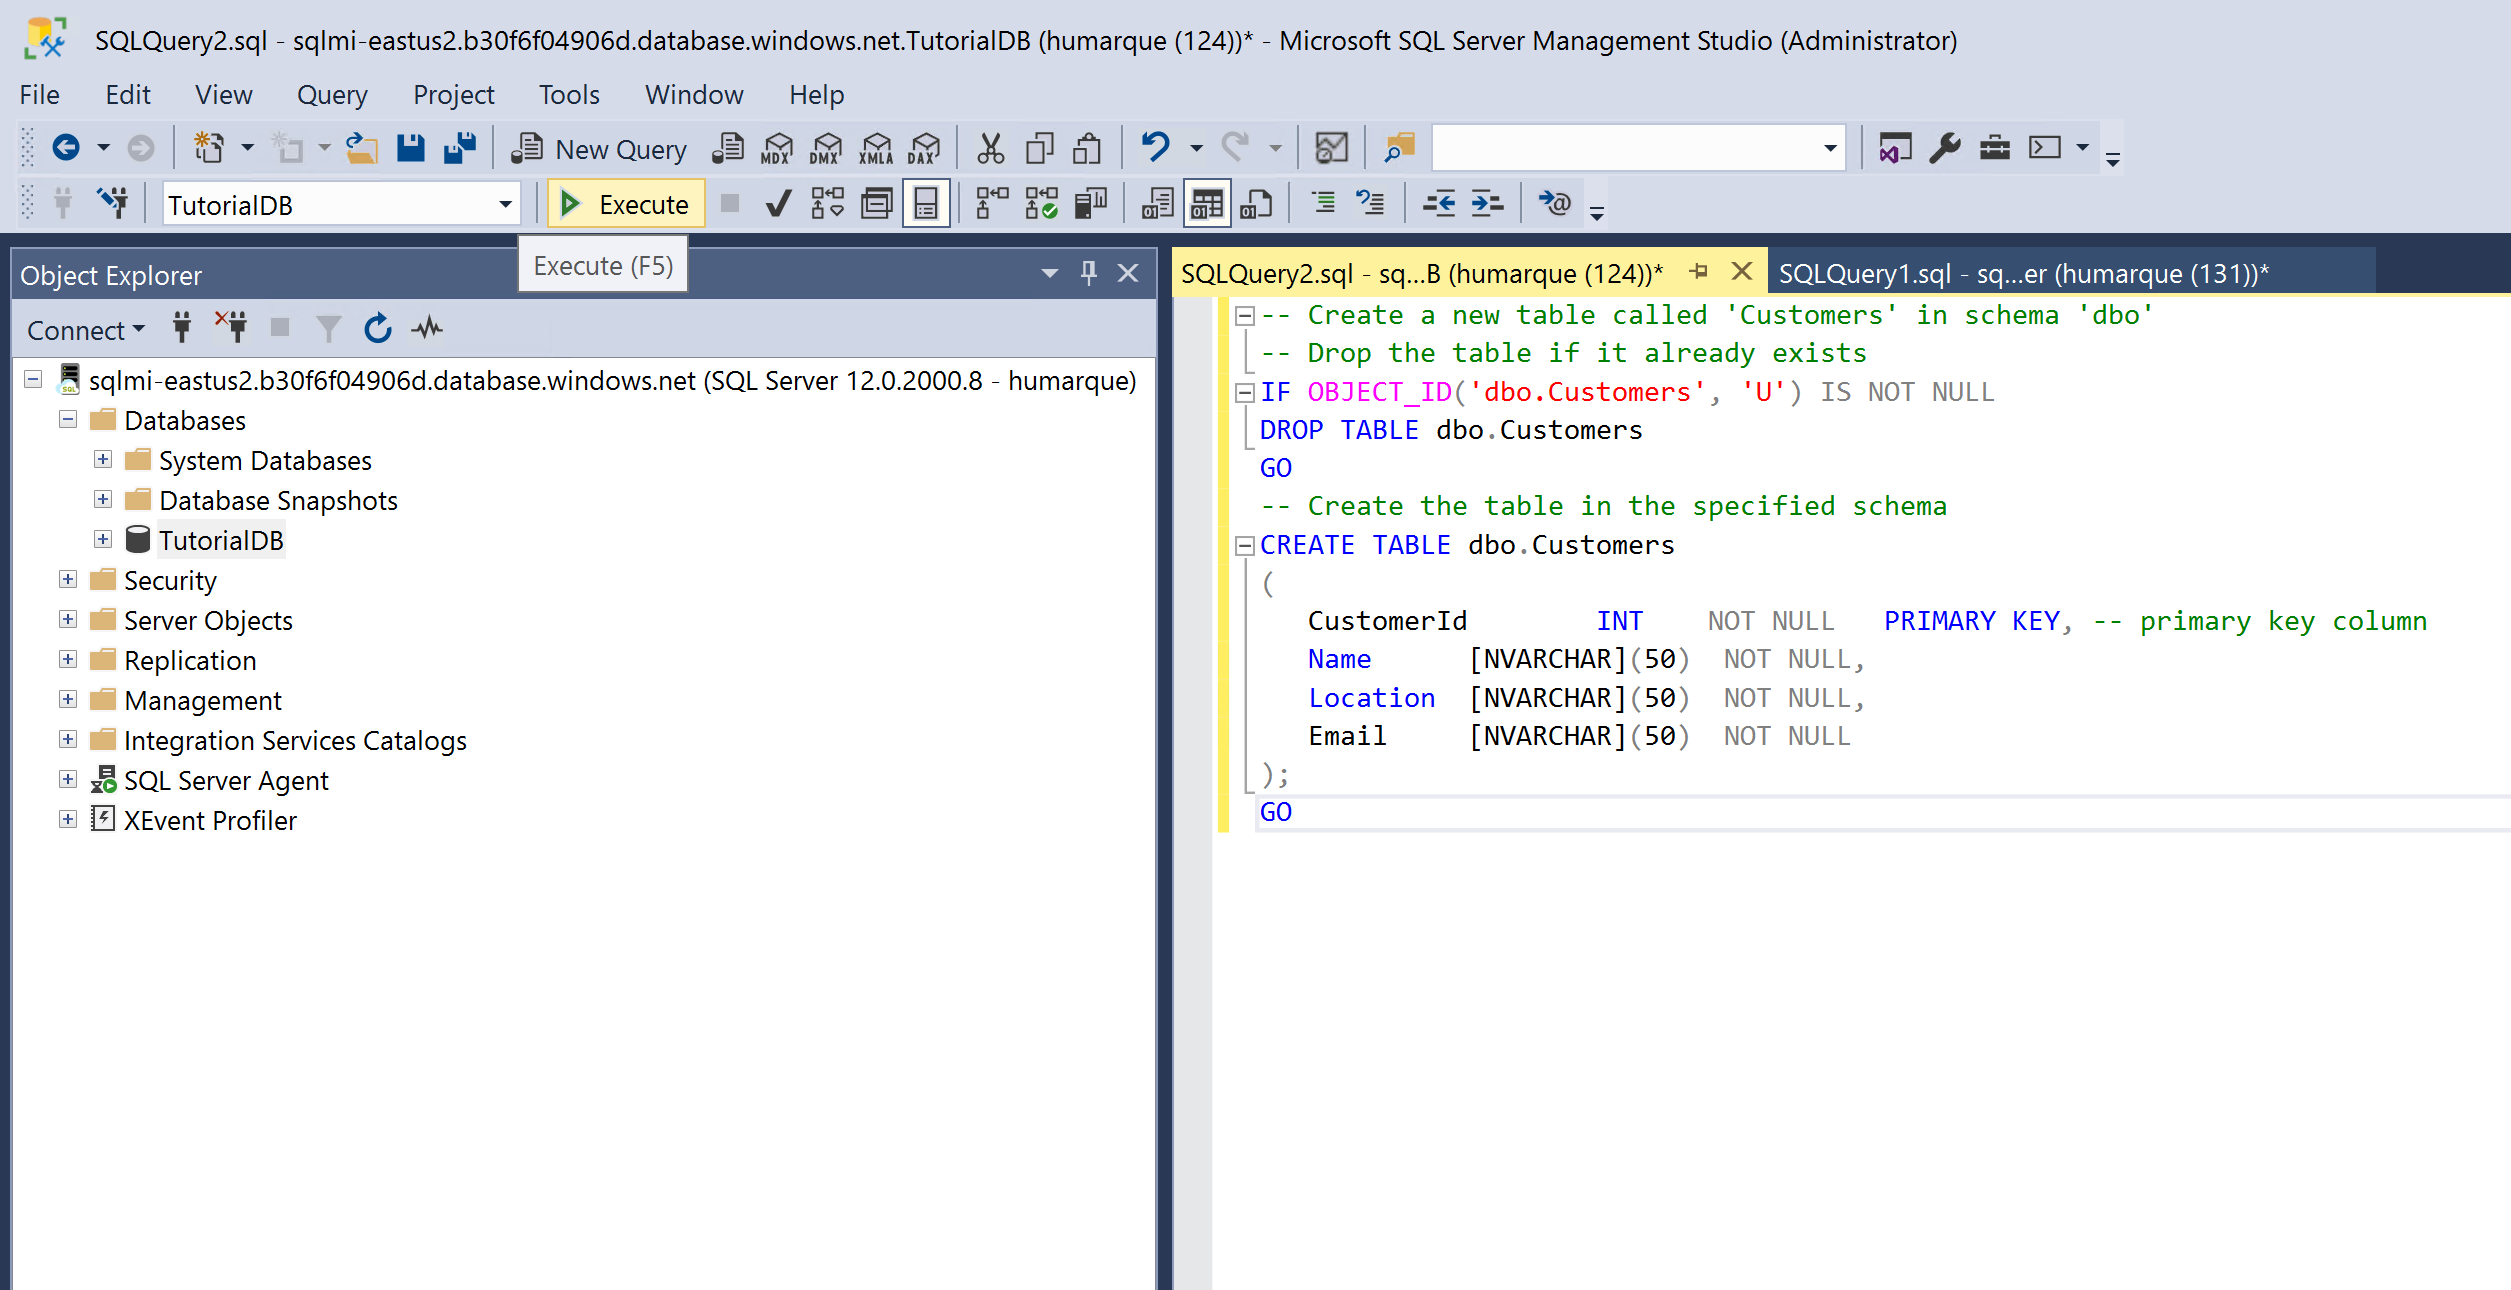The height and width of the screenshot is (1290, 2511).
Task: Open Object Explorer window position dropdown
Action: [1049, 273]
